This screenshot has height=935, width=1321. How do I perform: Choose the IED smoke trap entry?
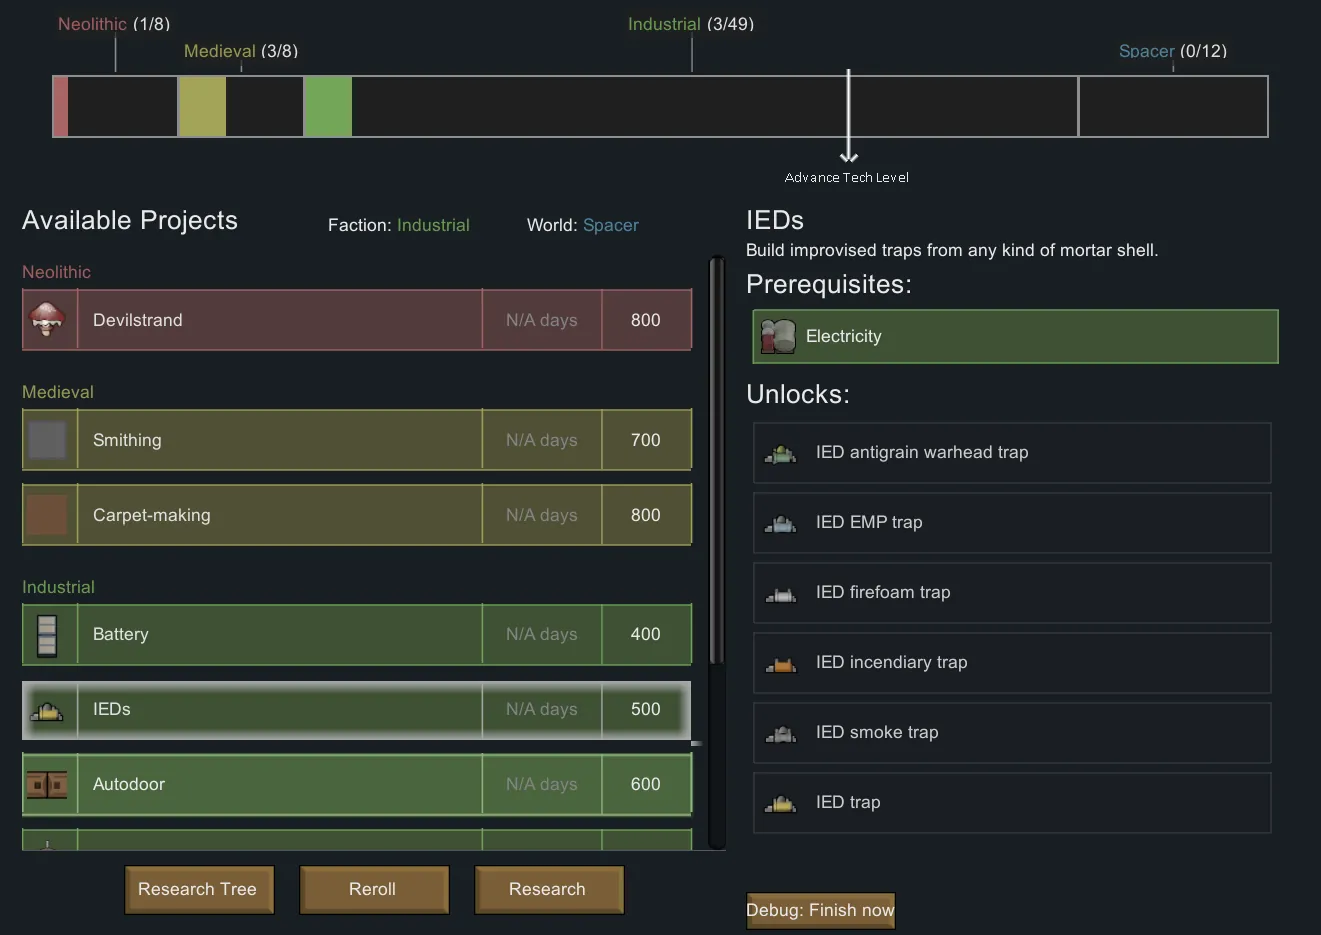(1012, 733)
